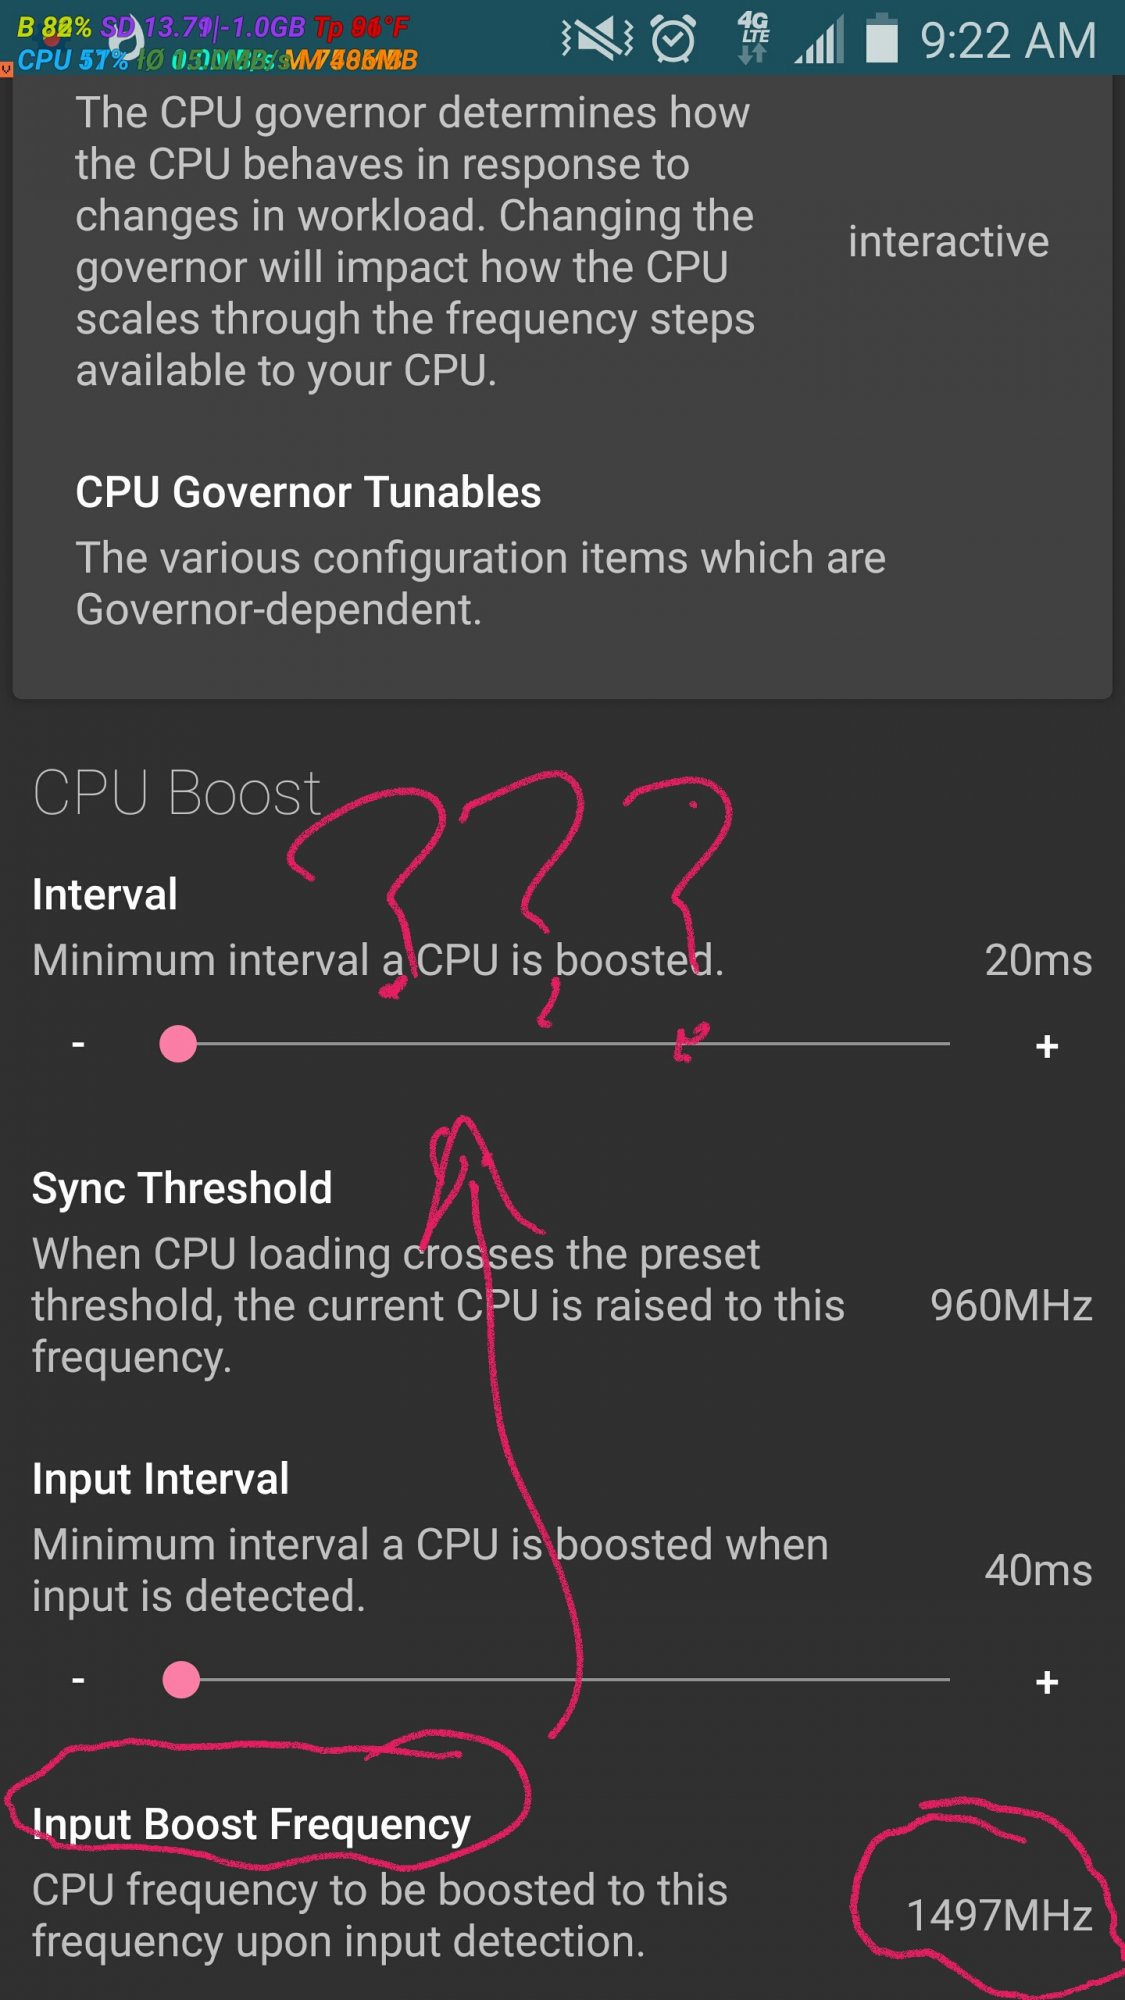Tap the 20ms Interval value
Screen dimensions: 1125x2000
pyautogui.click(x=1037, y=960)
